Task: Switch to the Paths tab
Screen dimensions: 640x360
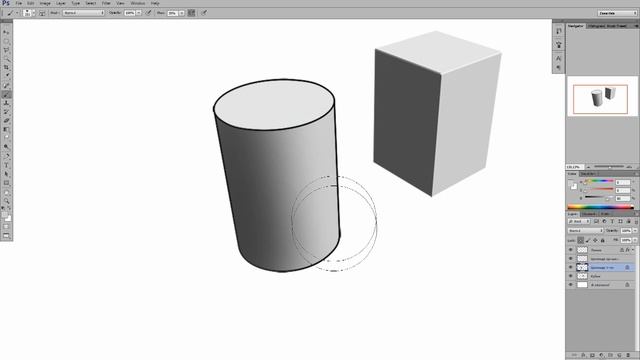Action: point(605,214)
